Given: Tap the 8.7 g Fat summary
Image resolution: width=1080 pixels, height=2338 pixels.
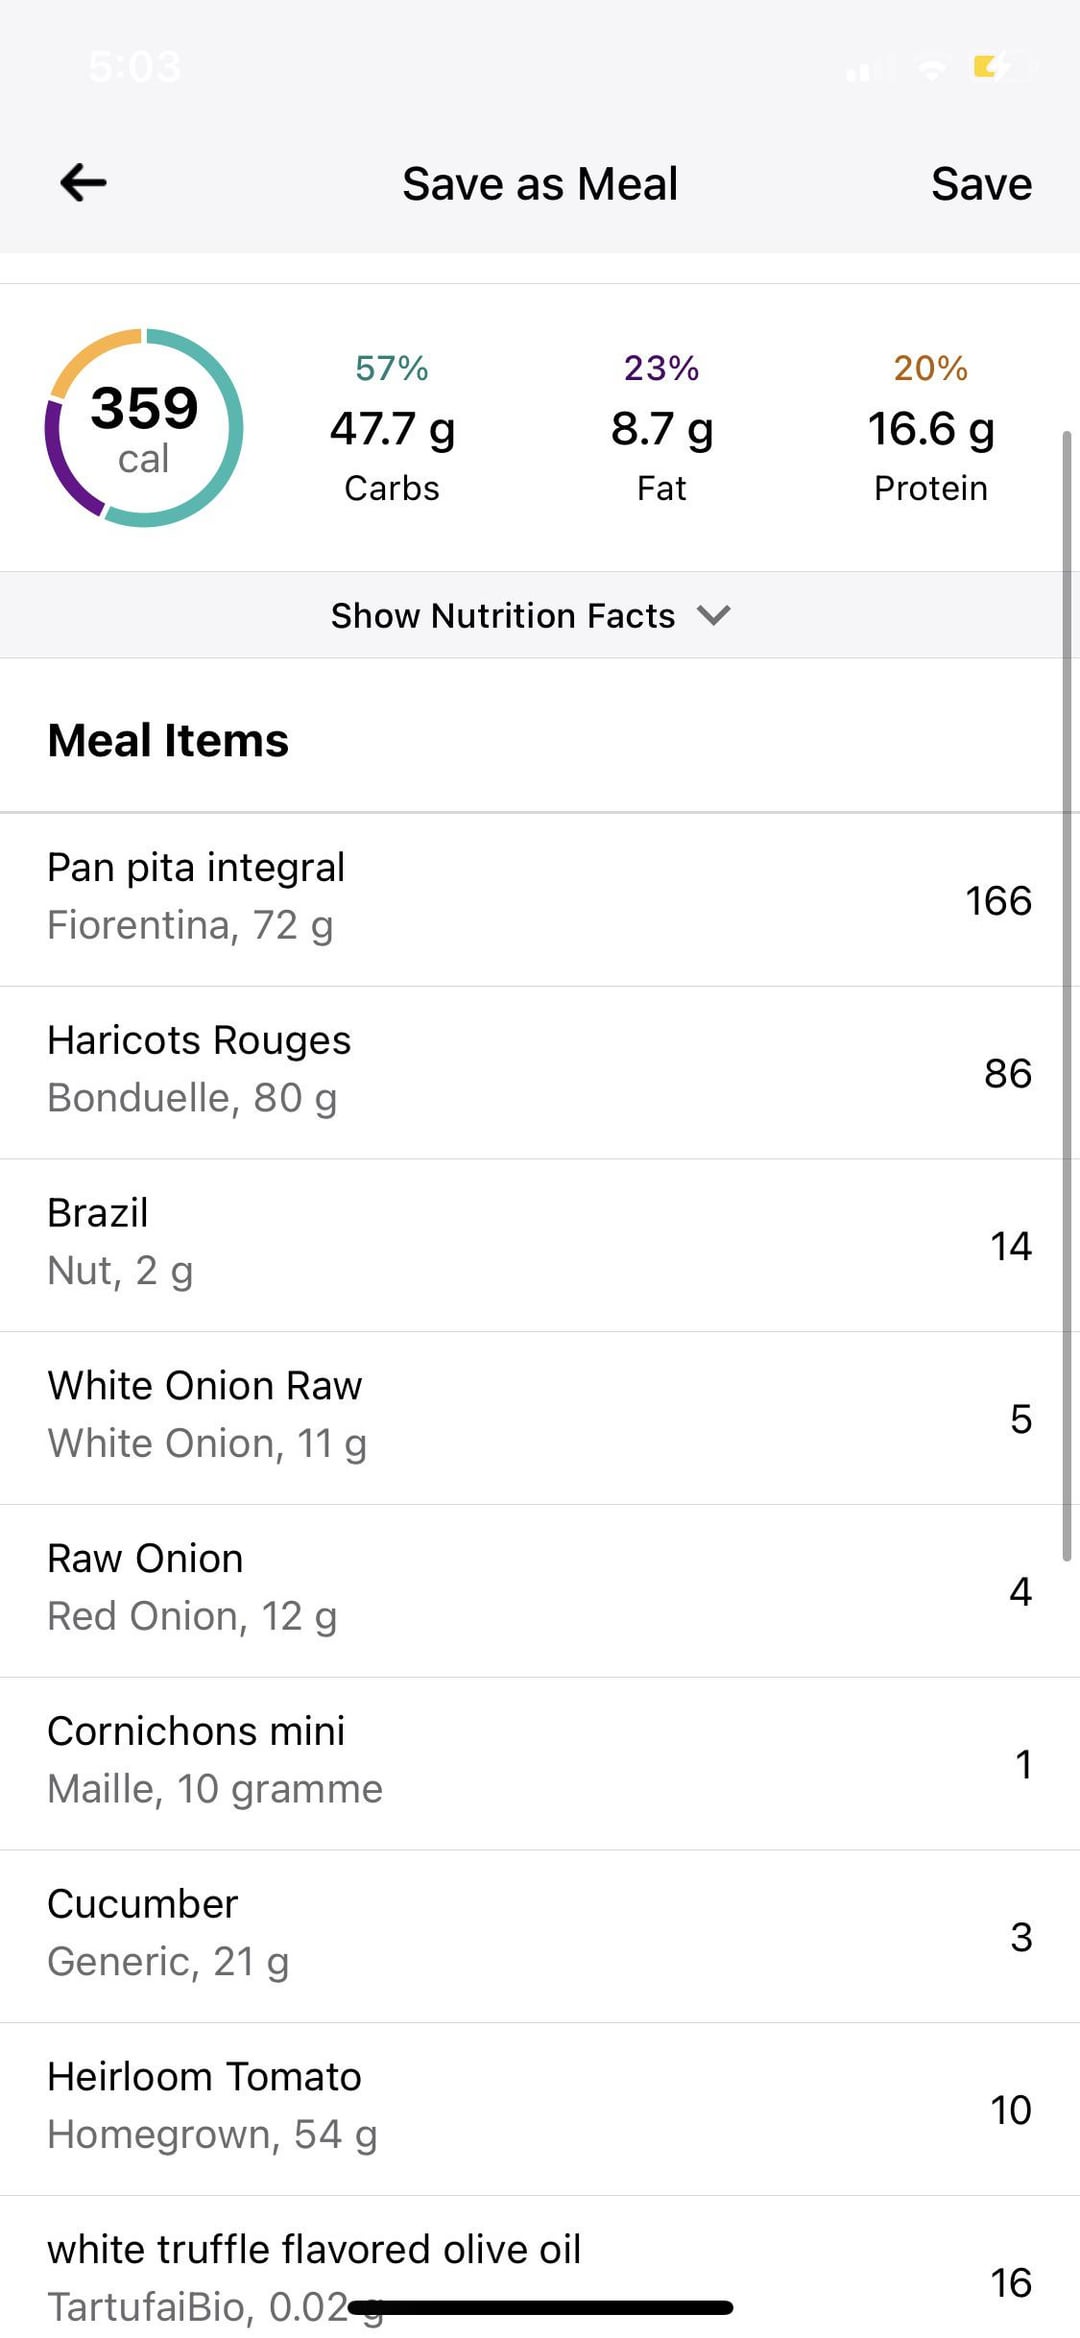Looking at the screenshot, I should click(661, 428).
